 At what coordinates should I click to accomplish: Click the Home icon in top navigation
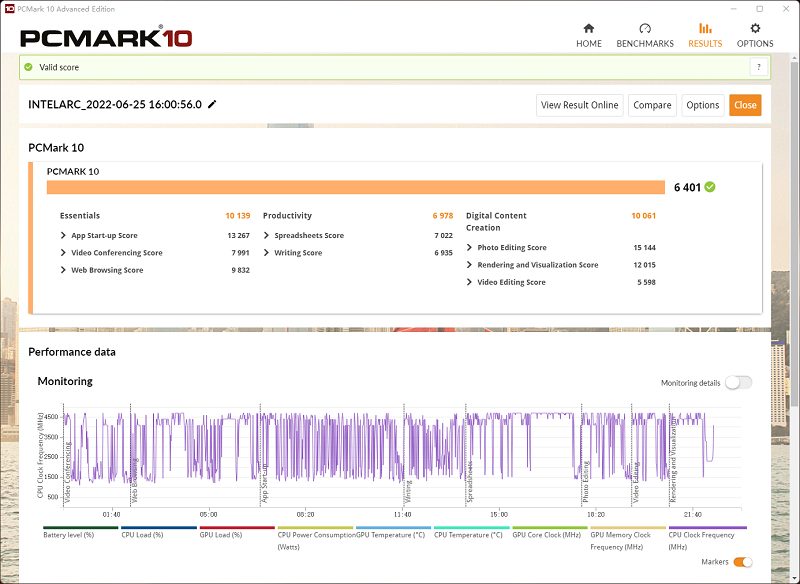click(x=589, y=29)
